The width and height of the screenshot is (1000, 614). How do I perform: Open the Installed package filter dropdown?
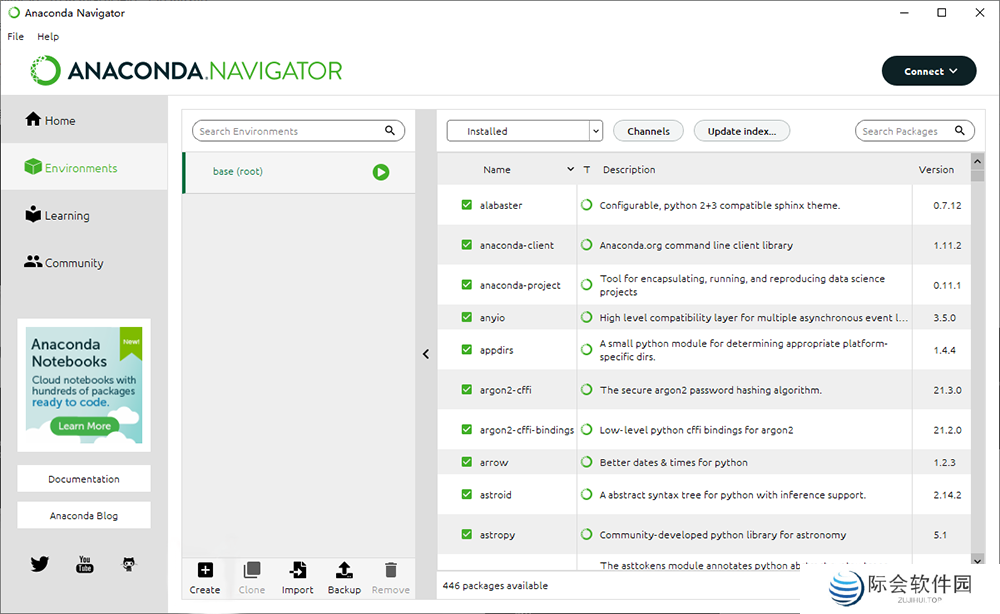pyautogui.click(x=524, y=131)
